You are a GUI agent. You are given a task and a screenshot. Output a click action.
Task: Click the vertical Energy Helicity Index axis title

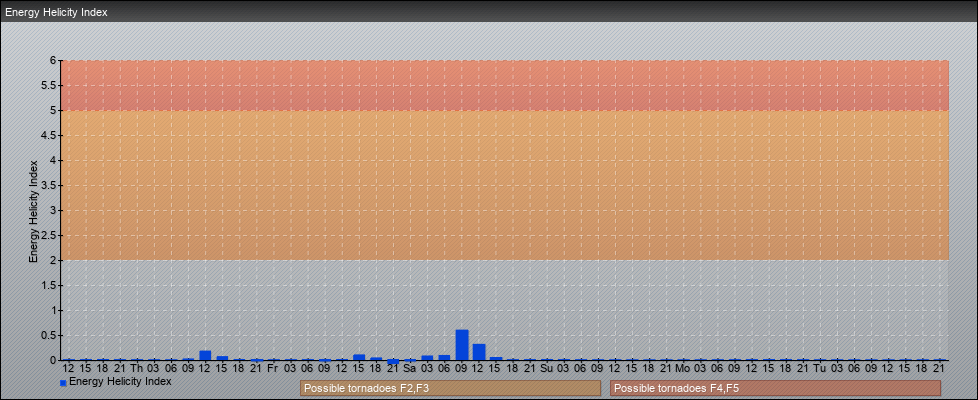pyautogui.click(x=34, y=211)
